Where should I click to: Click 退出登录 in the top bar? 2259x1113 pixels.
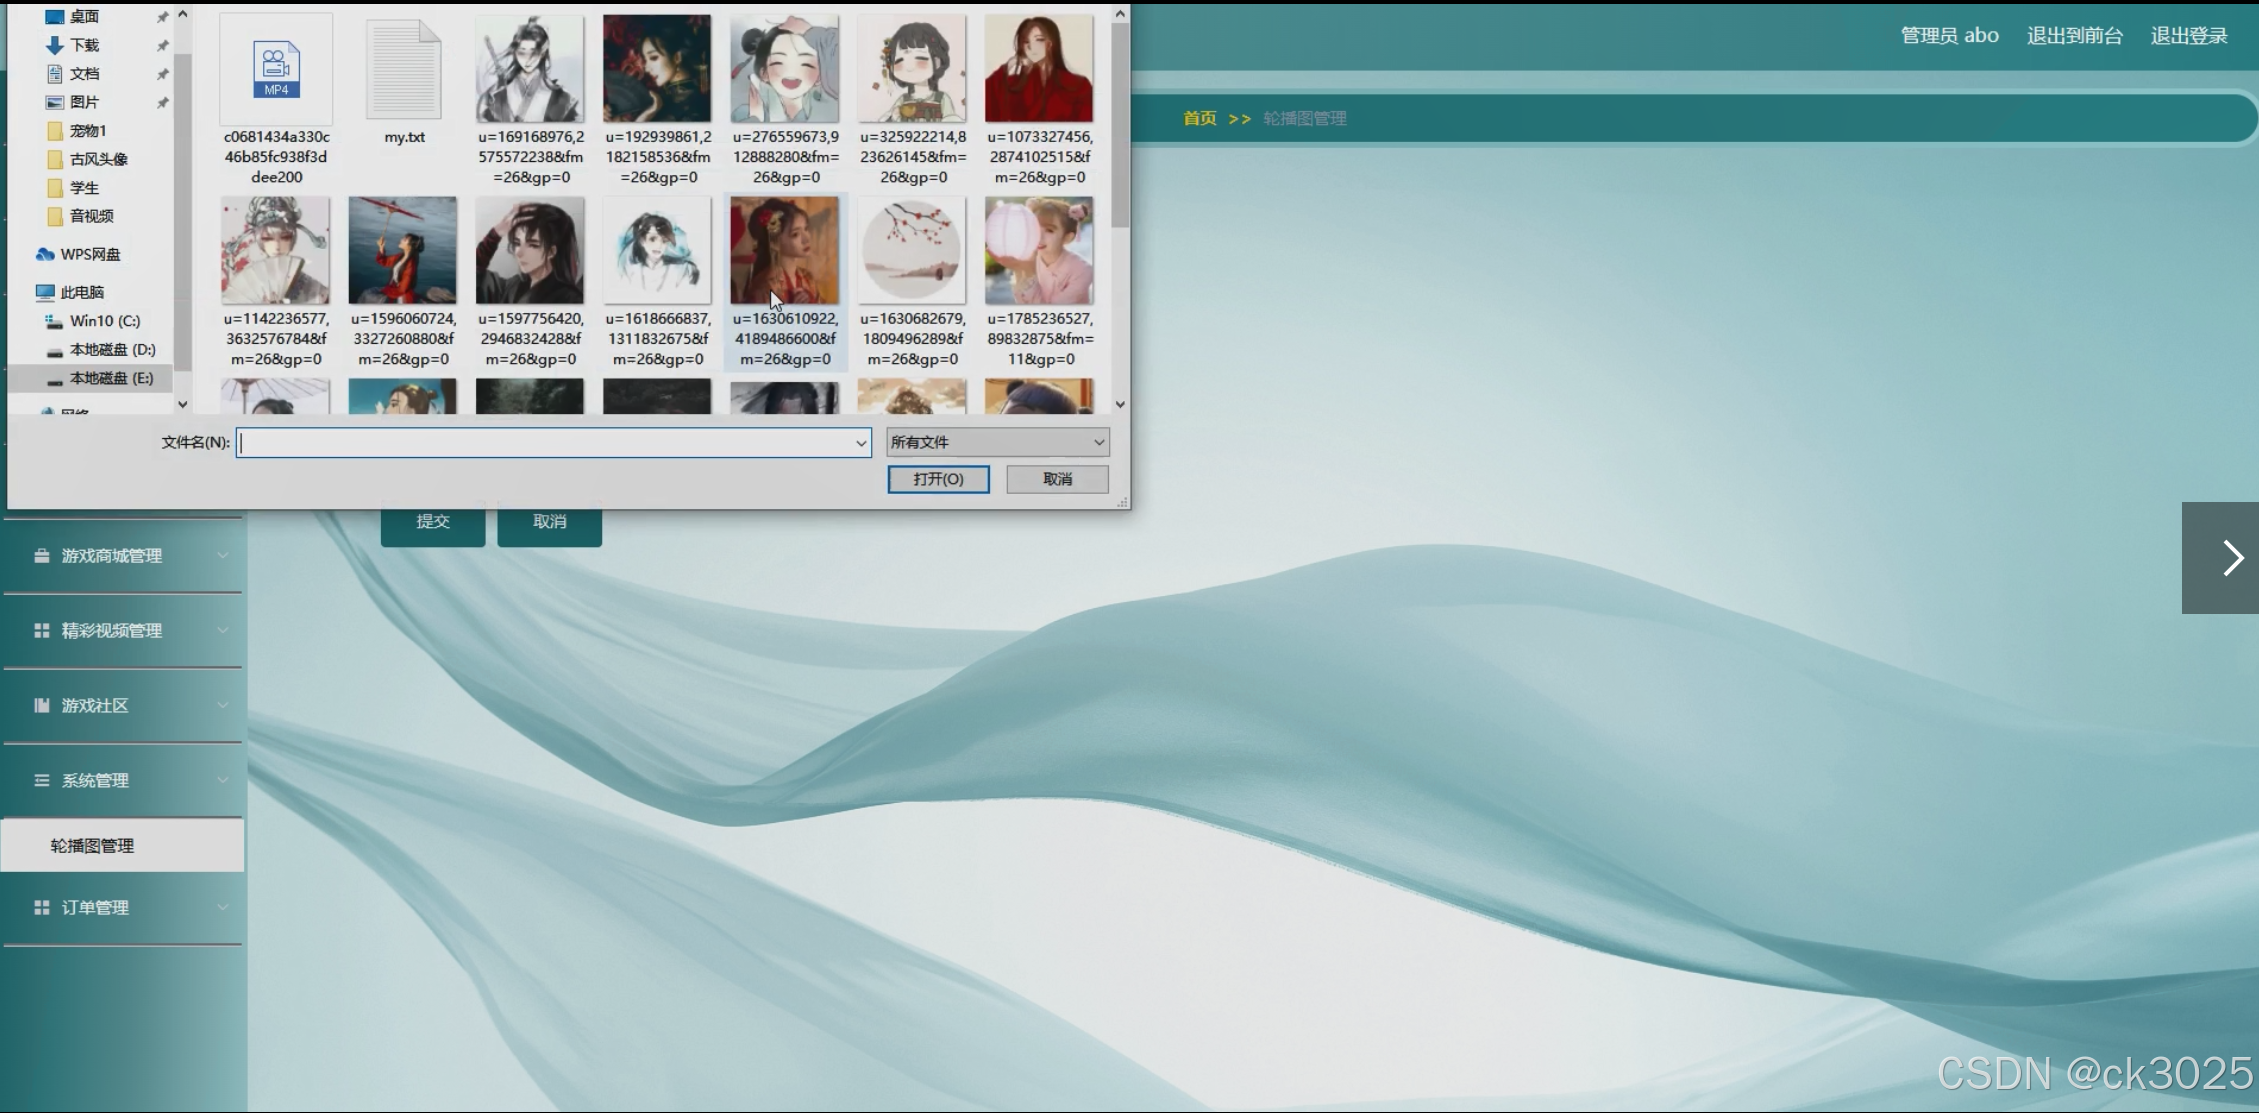pos(2188,36)
